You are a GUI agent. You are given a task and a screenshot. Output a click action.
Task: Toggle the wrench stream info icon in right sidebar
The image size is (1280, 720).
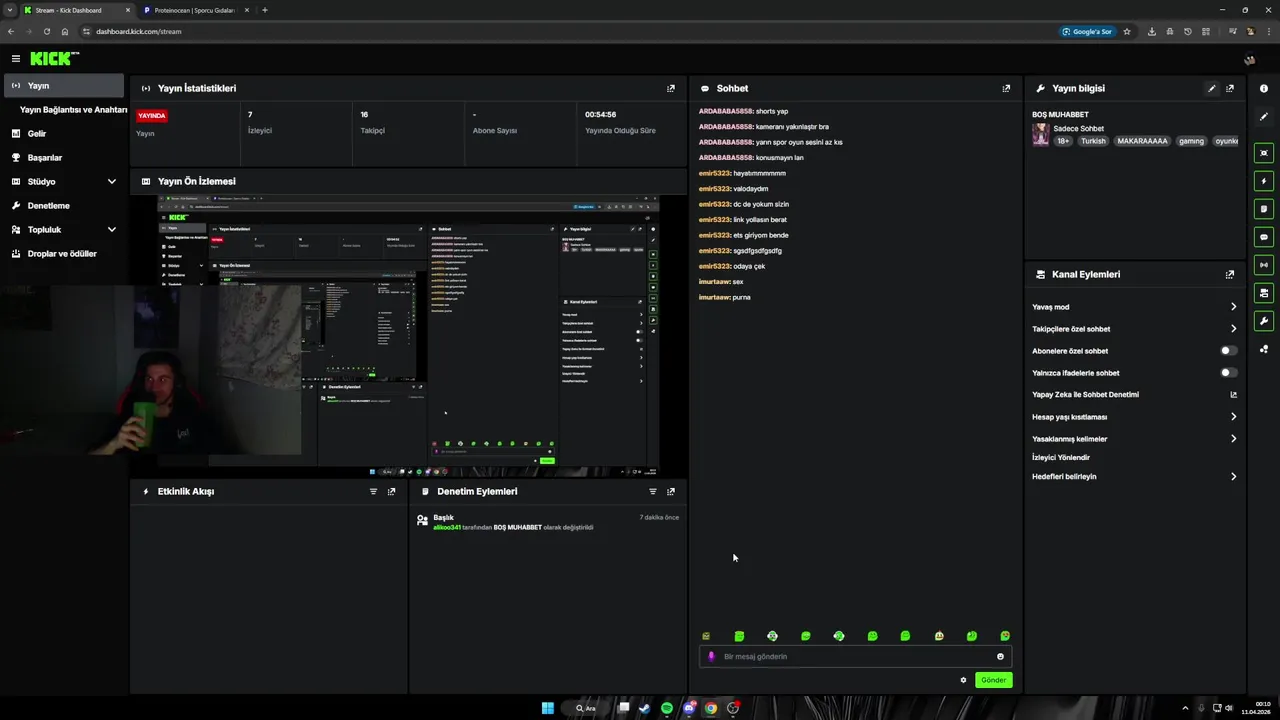(x=1264, y=321)
